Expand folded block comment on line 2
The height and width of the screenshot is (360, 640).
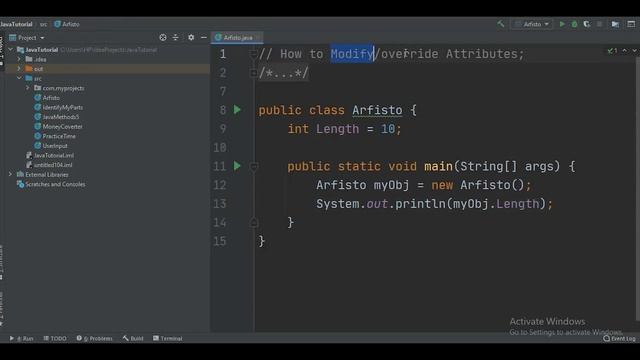[x=253, y=73]
